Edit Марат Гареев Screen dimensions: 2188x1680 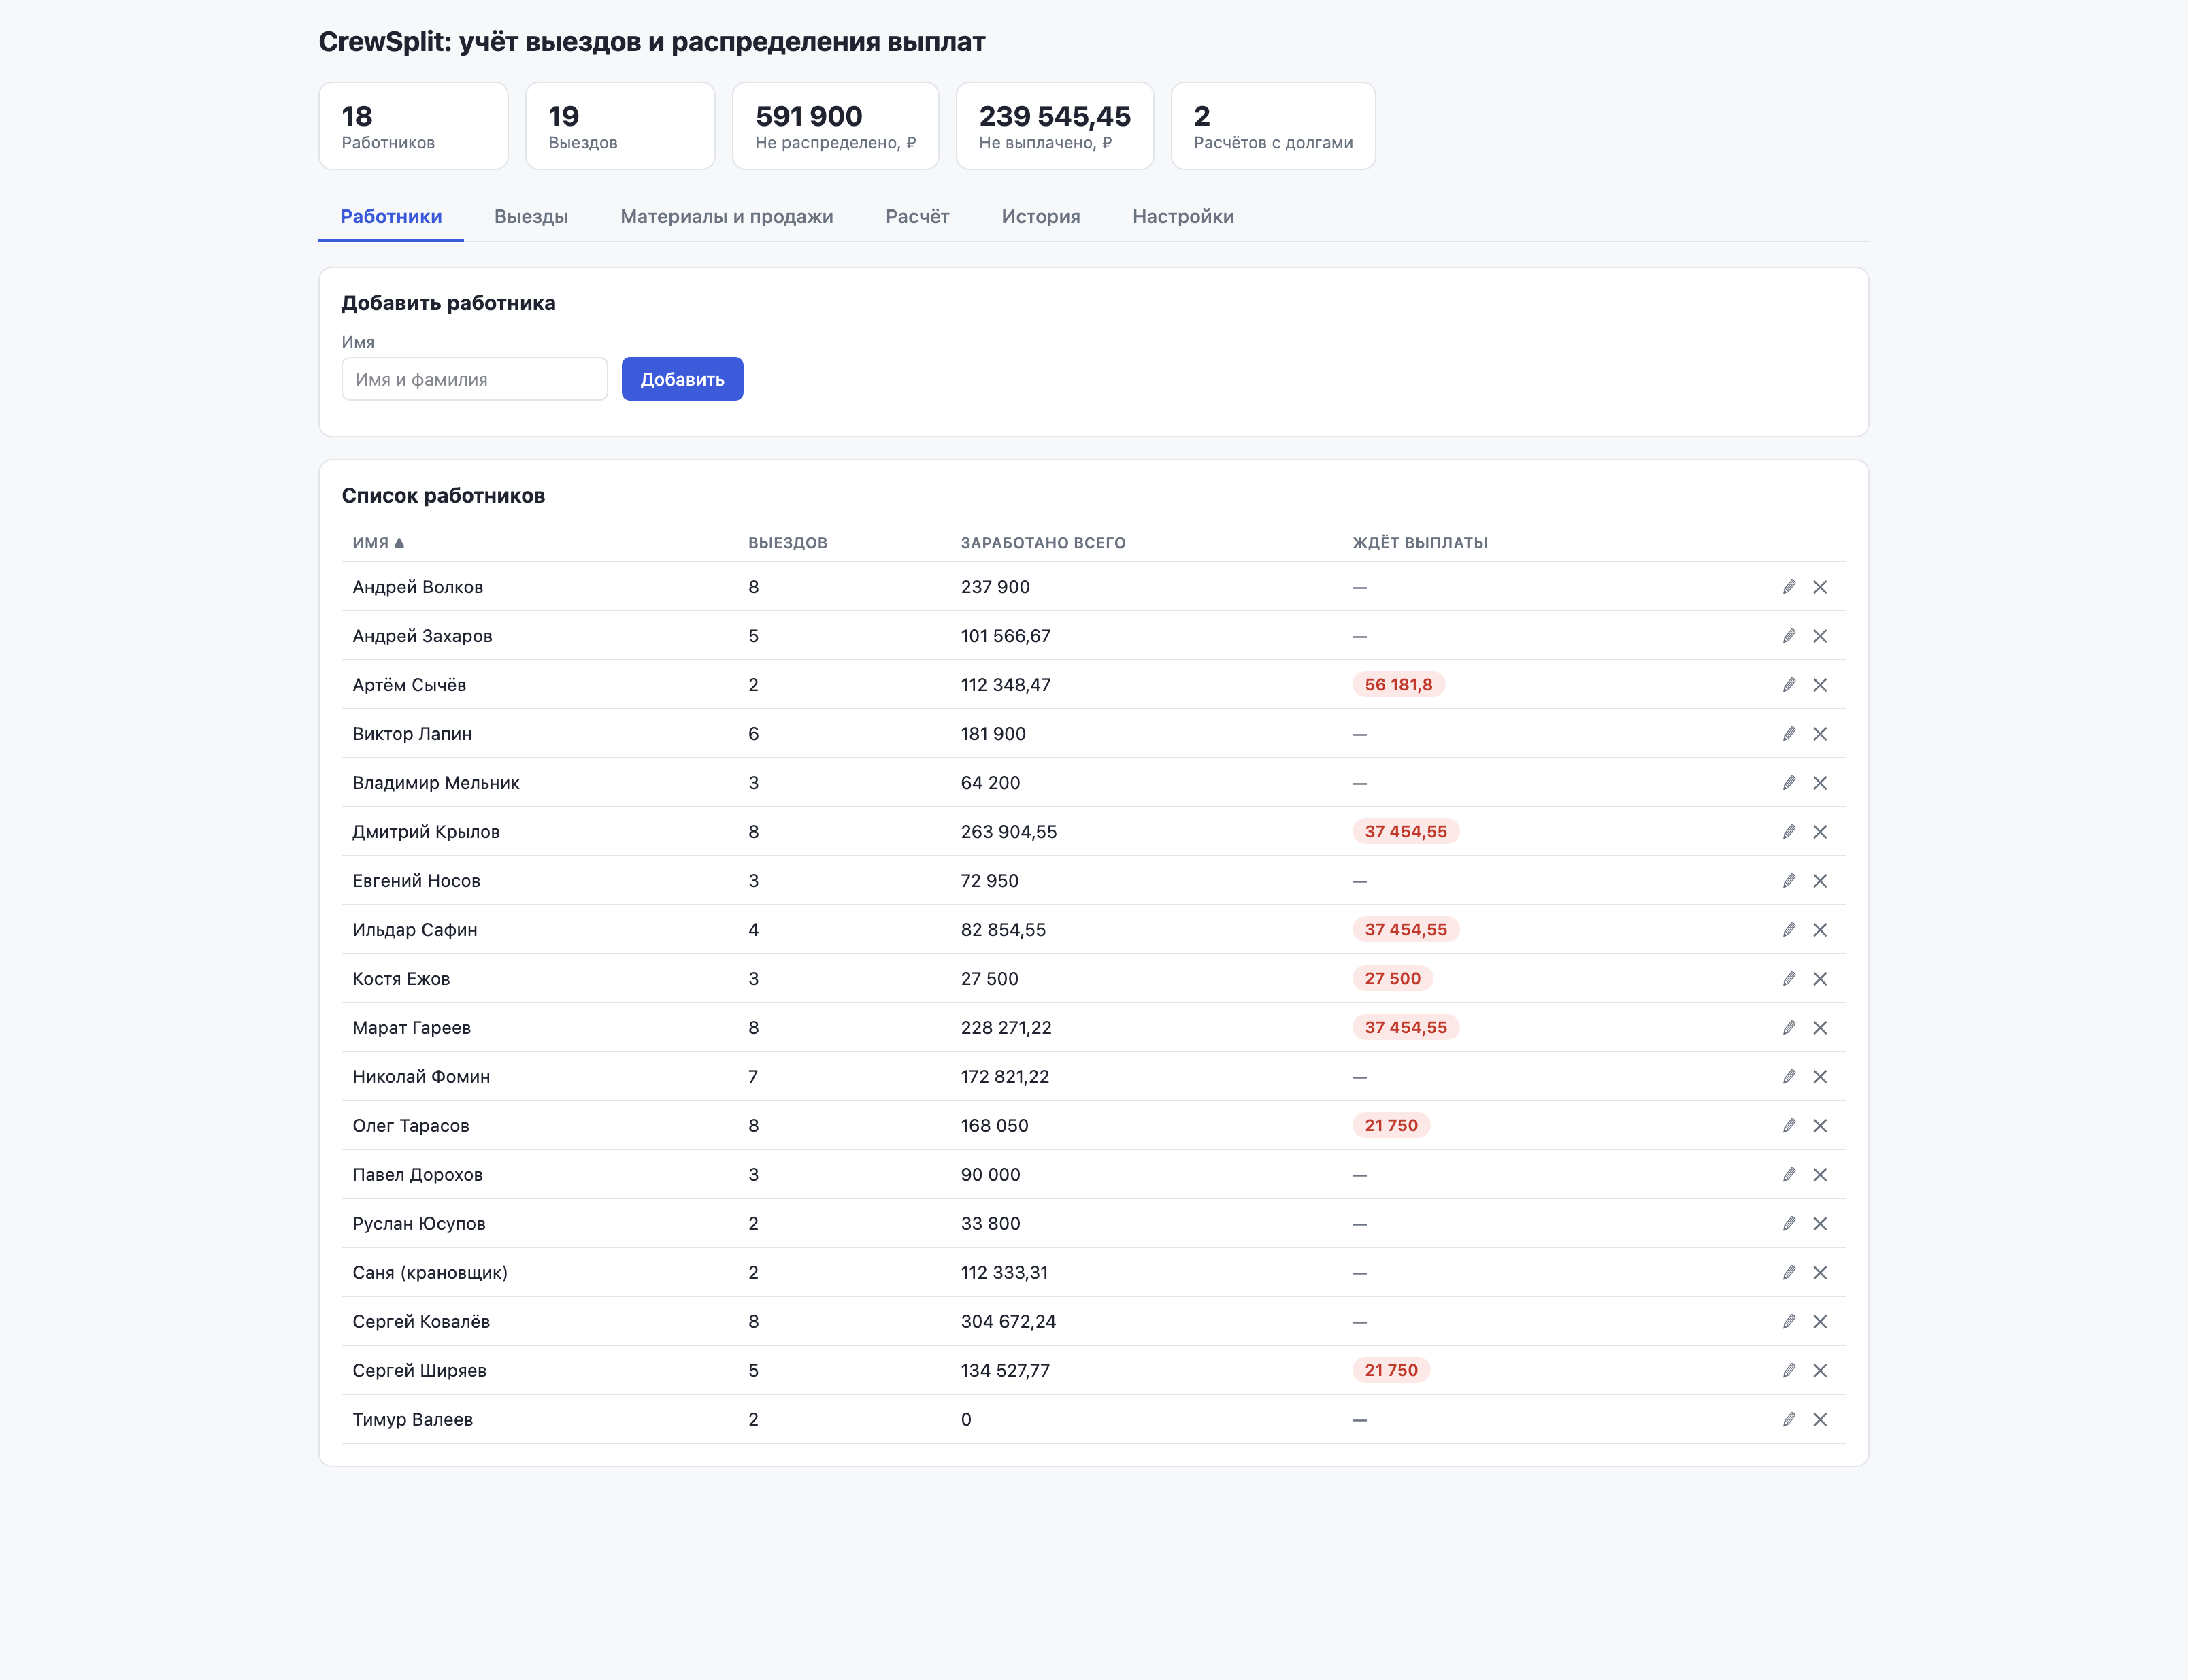tap(1789, 1028)
